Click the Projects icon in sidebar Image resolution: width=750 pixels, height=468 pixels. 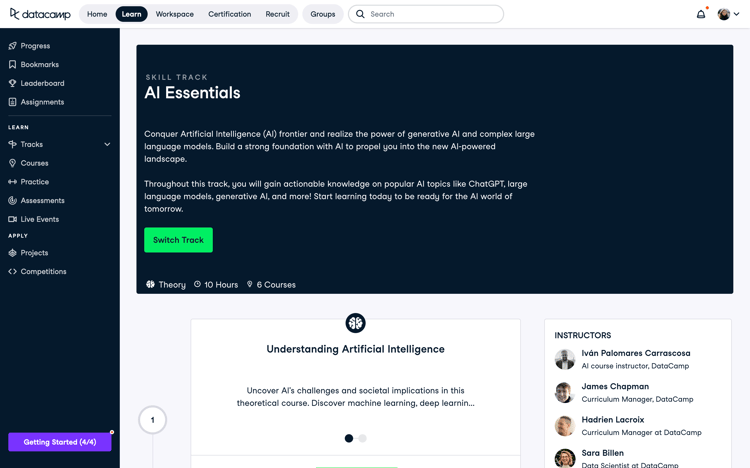tap(12, 253)
